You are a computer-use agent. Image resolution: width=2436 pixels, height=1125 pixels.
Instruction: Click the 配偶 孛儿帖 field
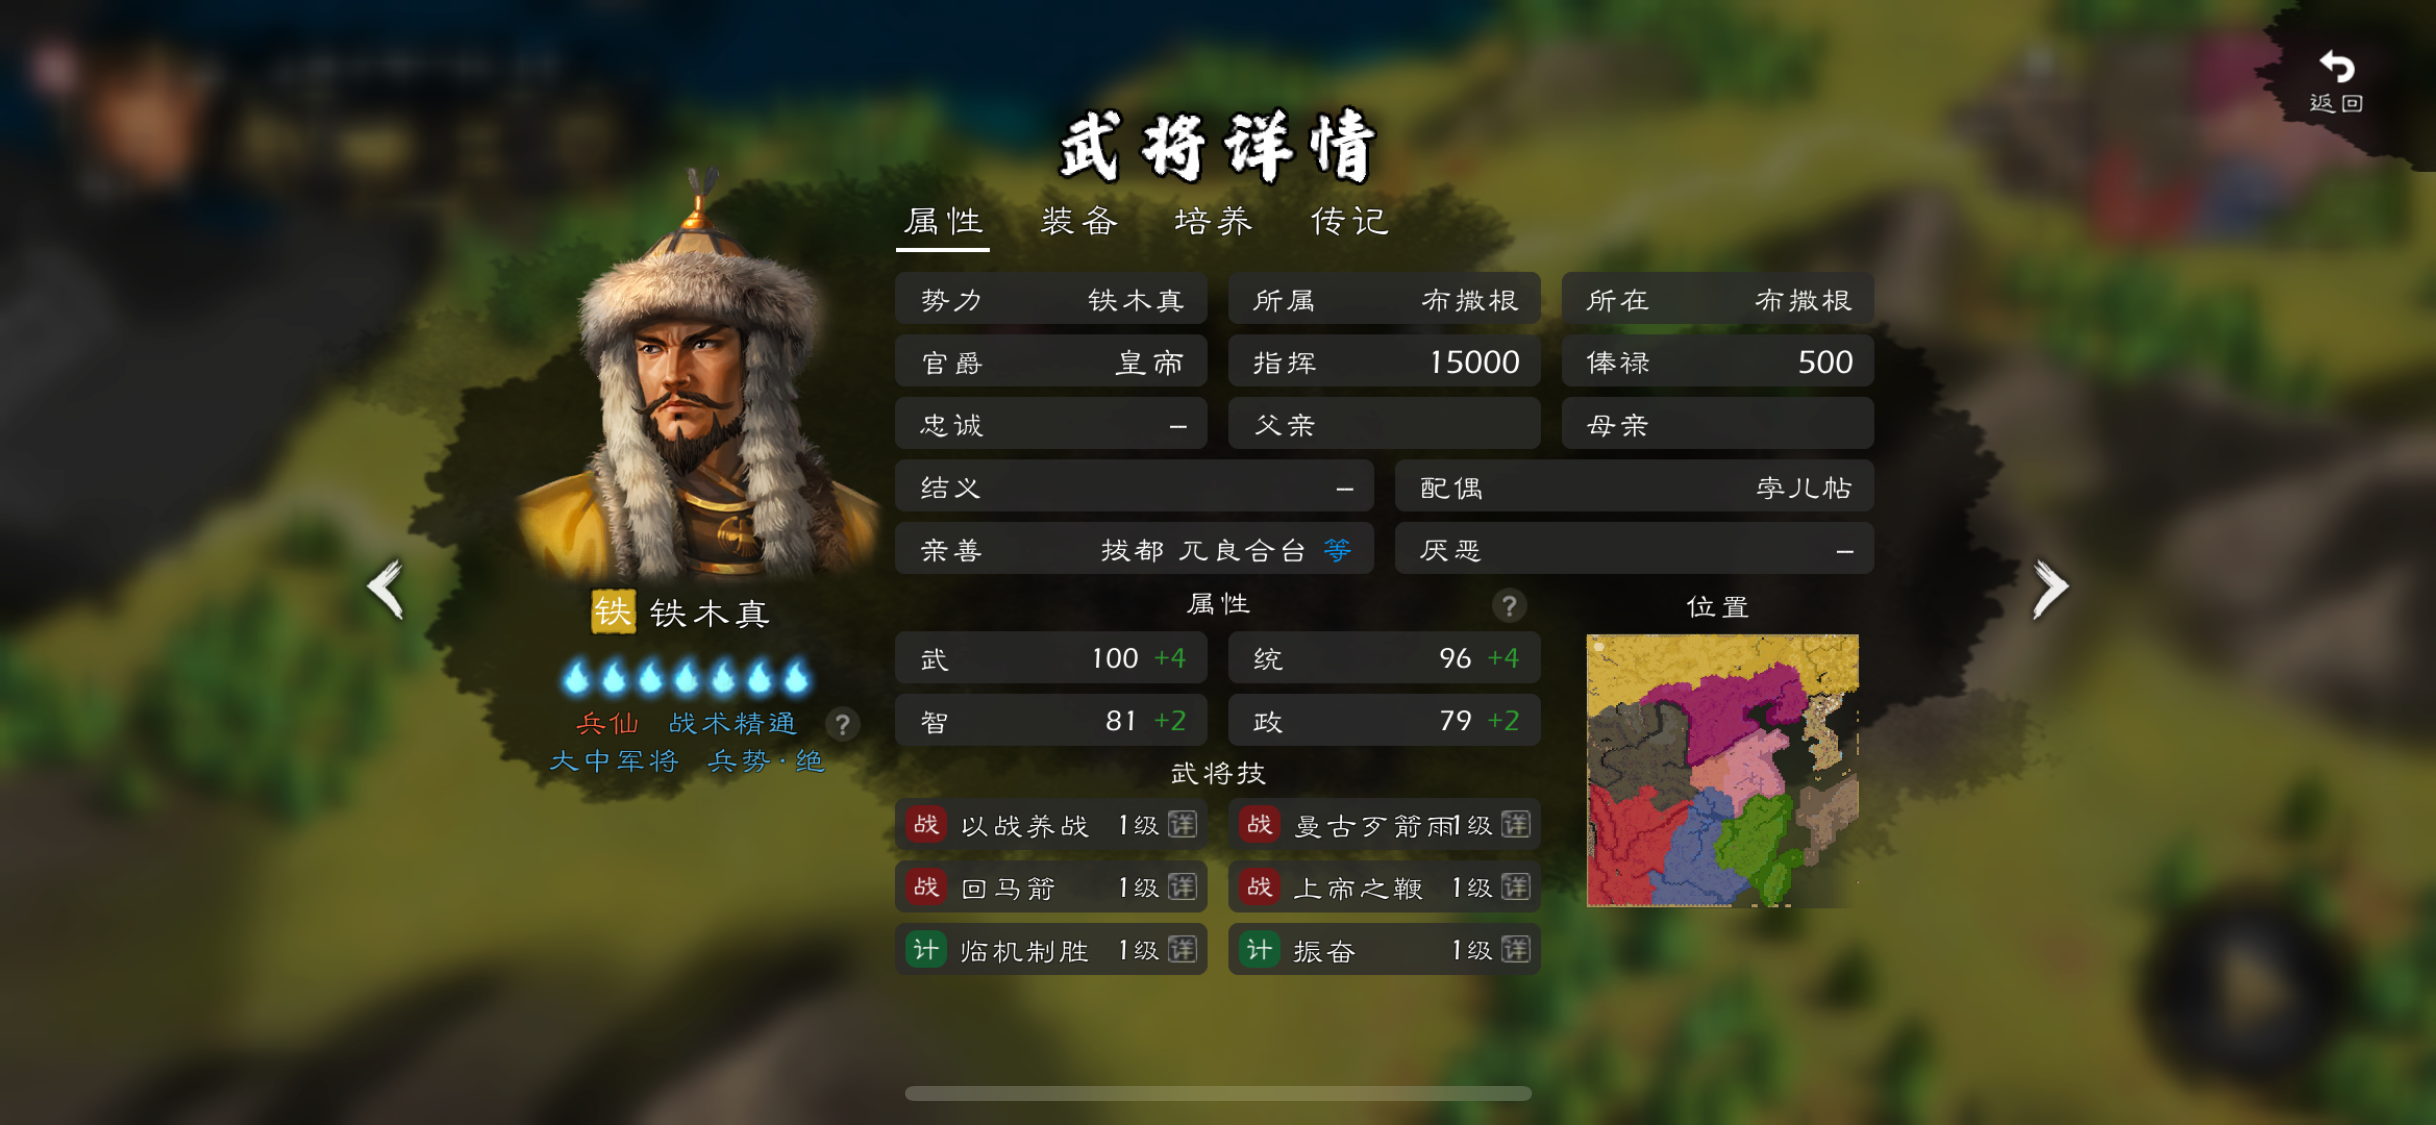(x=1633, y=487)
